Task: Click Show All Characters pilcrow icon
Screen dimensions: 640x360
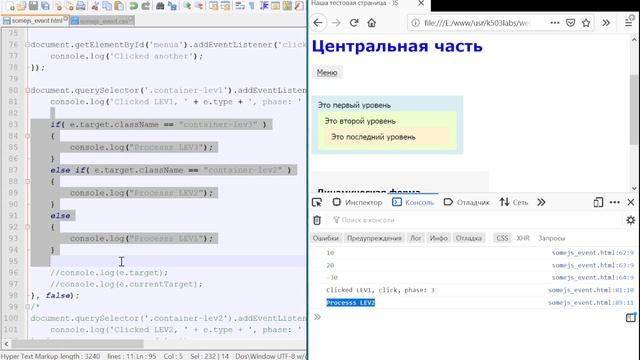Action: [252, 6]
